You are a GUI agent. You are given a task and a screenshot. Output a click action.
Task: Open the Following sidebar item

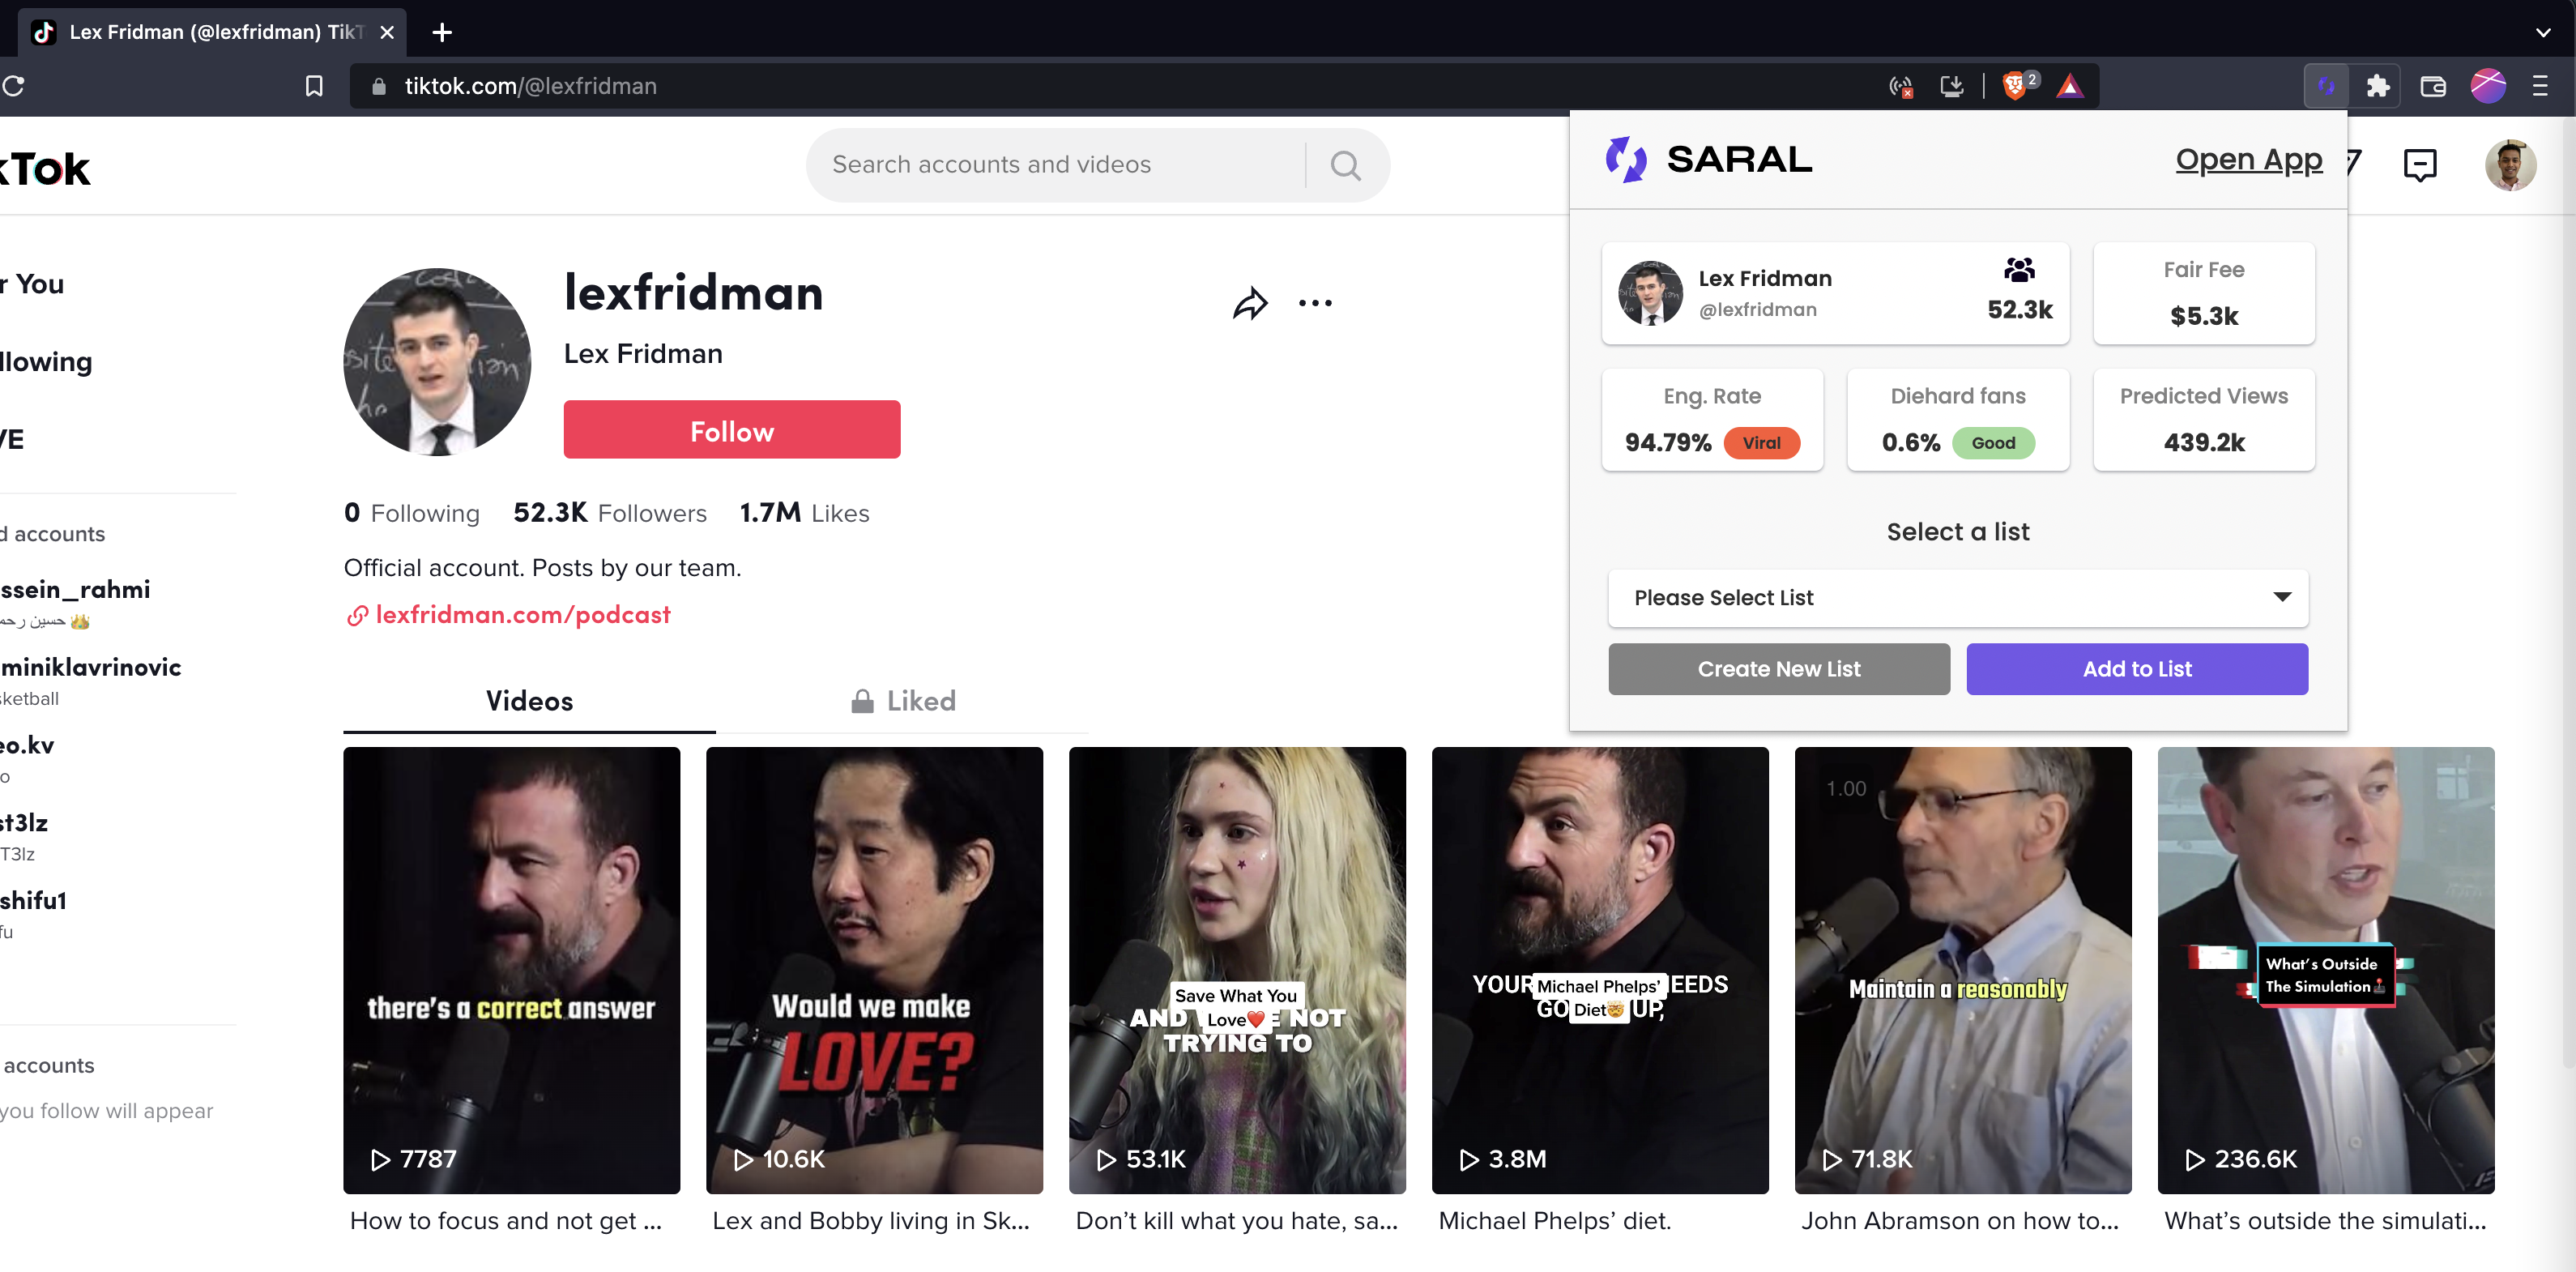pos(46,361)
